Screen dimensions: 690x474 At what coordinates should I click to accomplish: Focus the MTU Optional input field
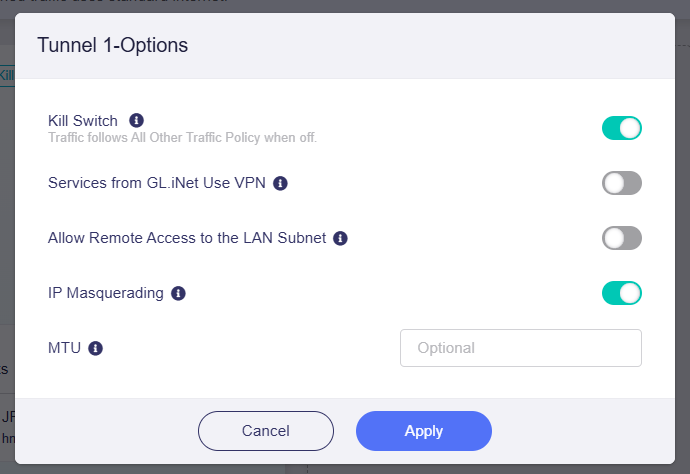521,348
